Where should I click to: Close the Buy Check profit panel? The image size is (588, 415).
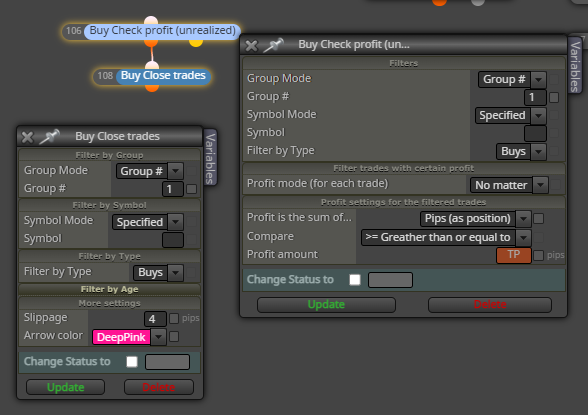point(251,46)
